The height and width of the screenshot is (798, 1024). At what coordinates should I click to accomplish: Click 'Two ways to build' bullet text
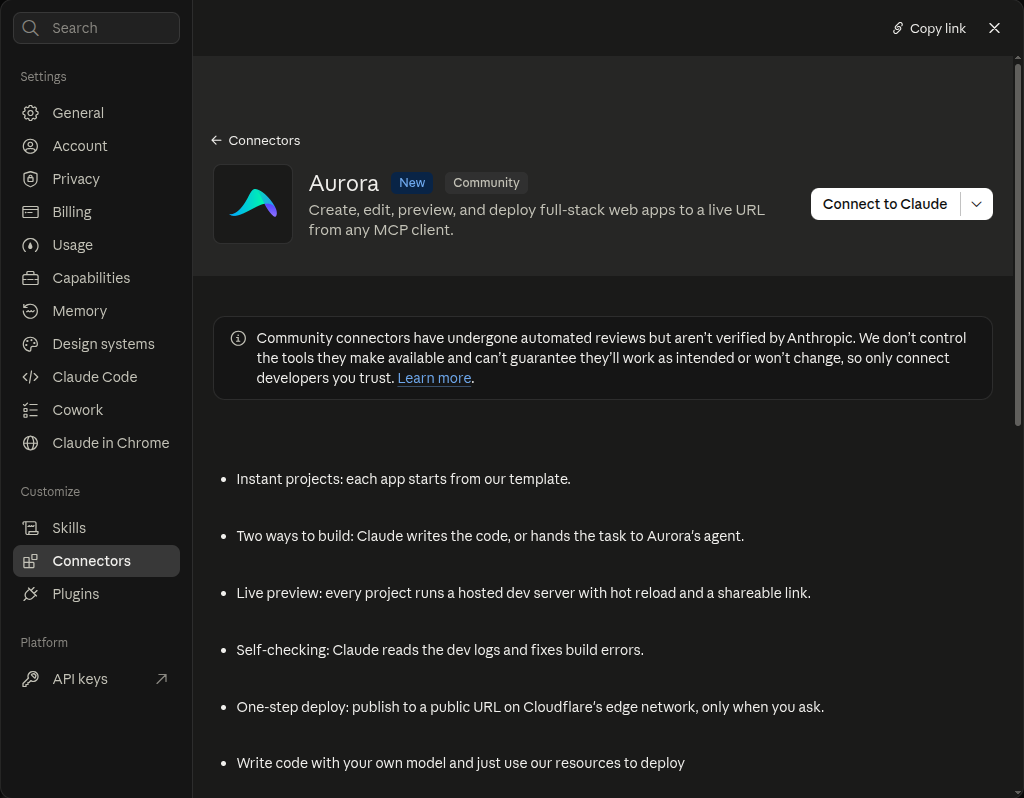point(490,536)
